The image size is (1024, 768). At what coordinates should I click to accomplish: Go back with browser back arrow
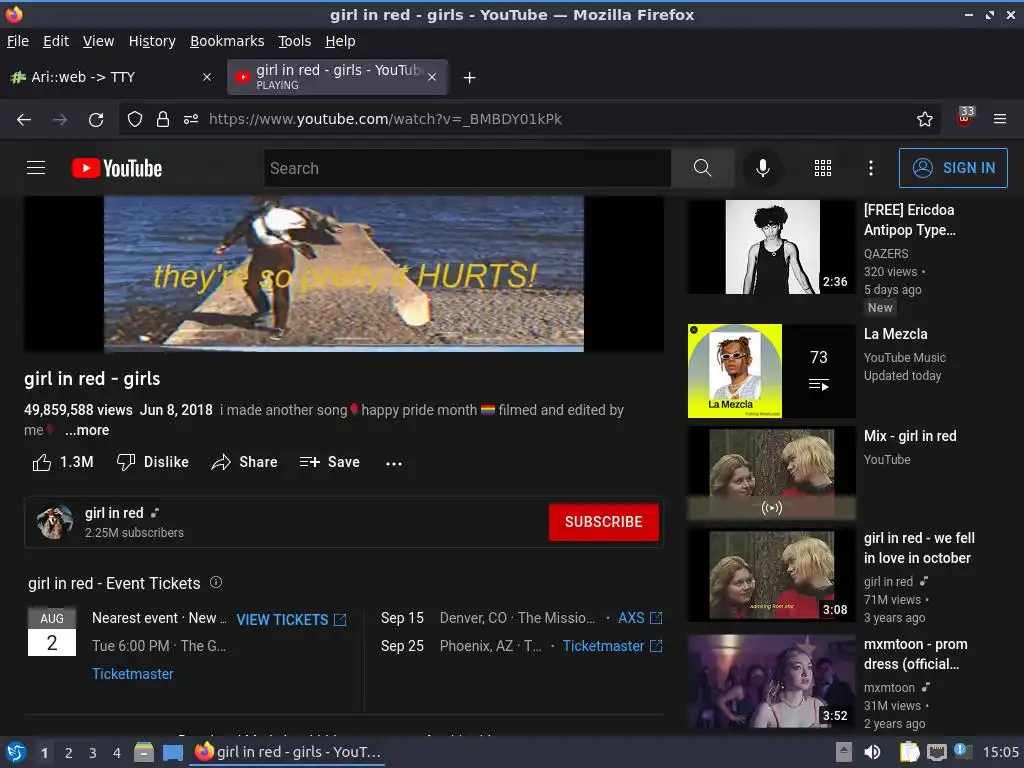click(x=24, y=120)
